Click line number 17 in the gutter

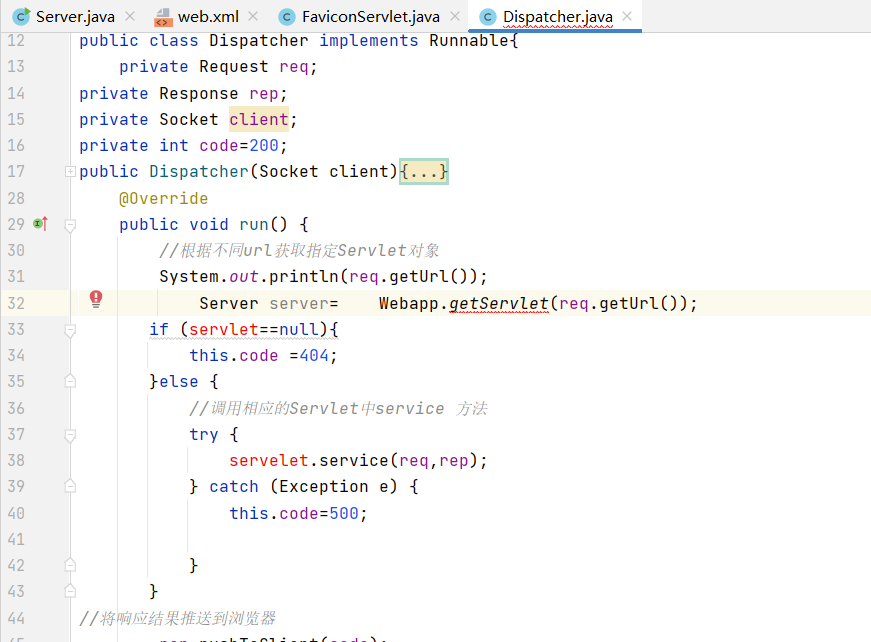click(x=16, y=171)
